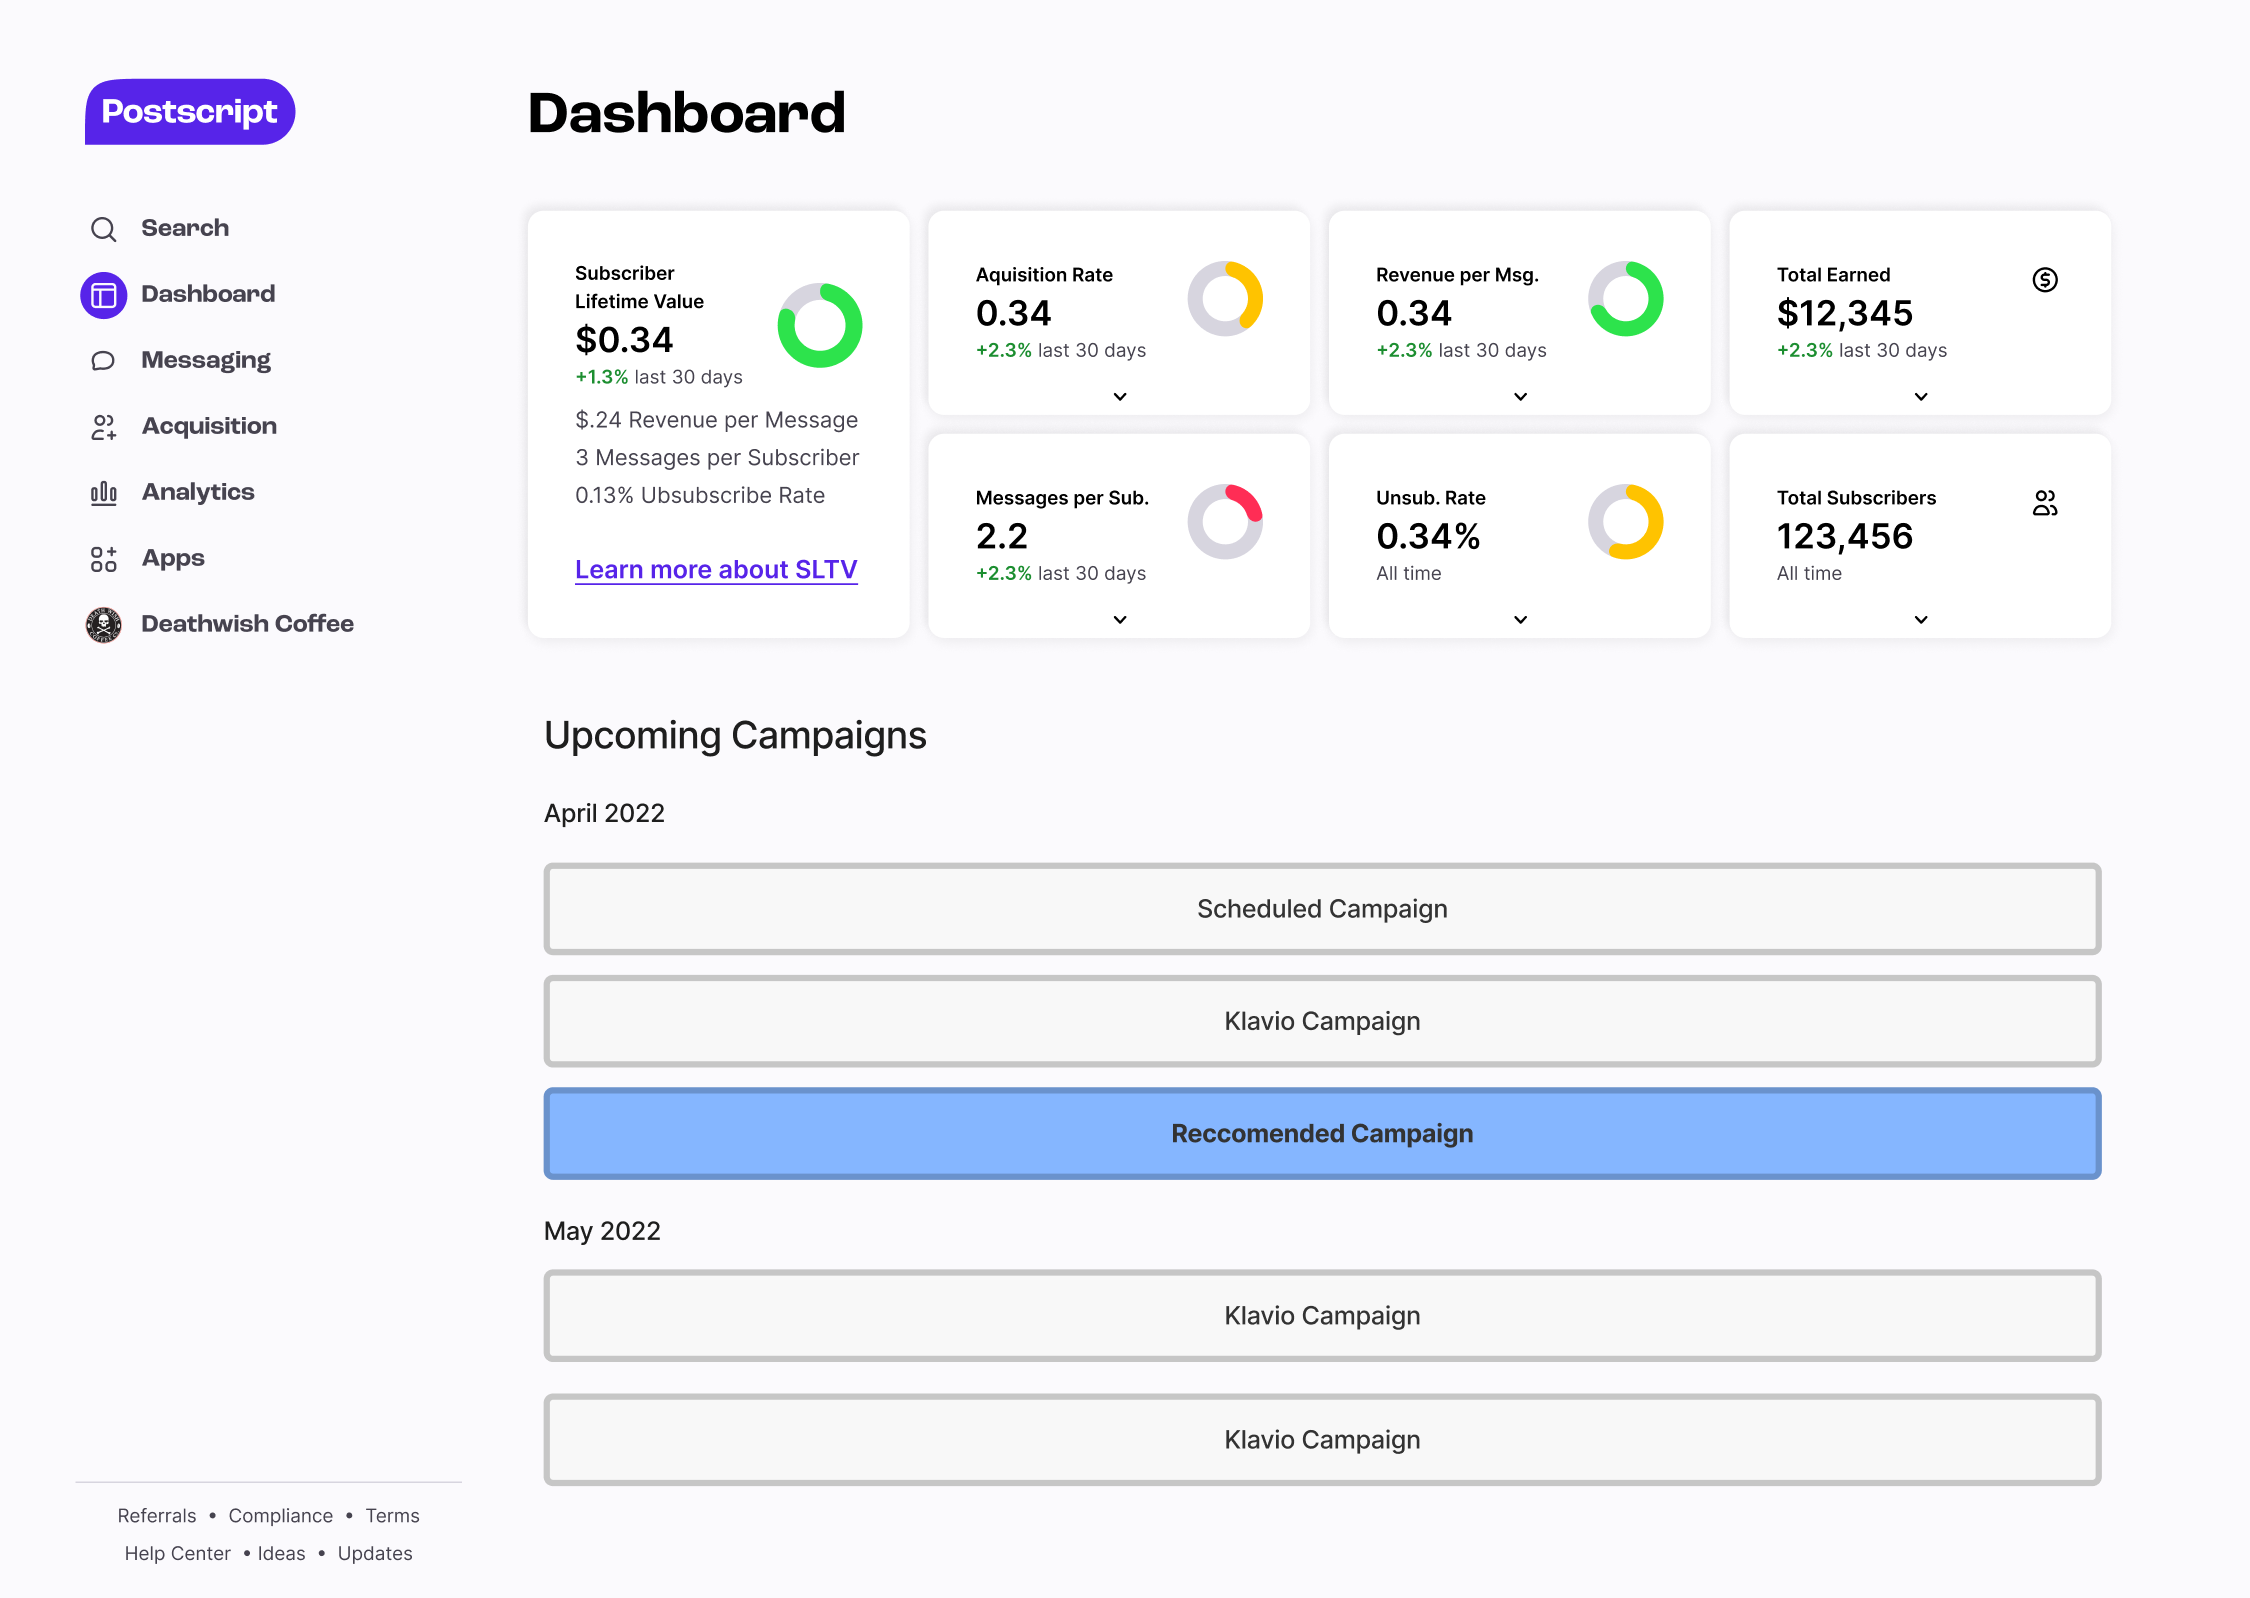This screenshot has height=1598, width=2250.
Task: Select the blue Reccomended Campaign button
Action: (1322, 1133)
